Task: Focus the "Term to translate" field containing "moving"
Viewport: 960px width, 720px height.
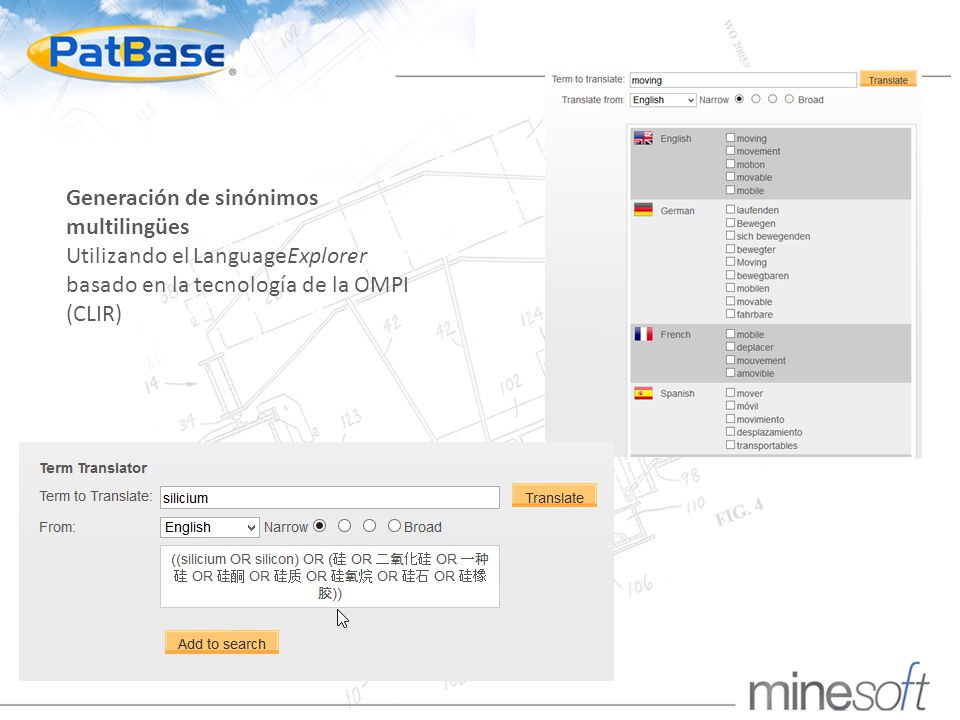Action: coord(743,80)
